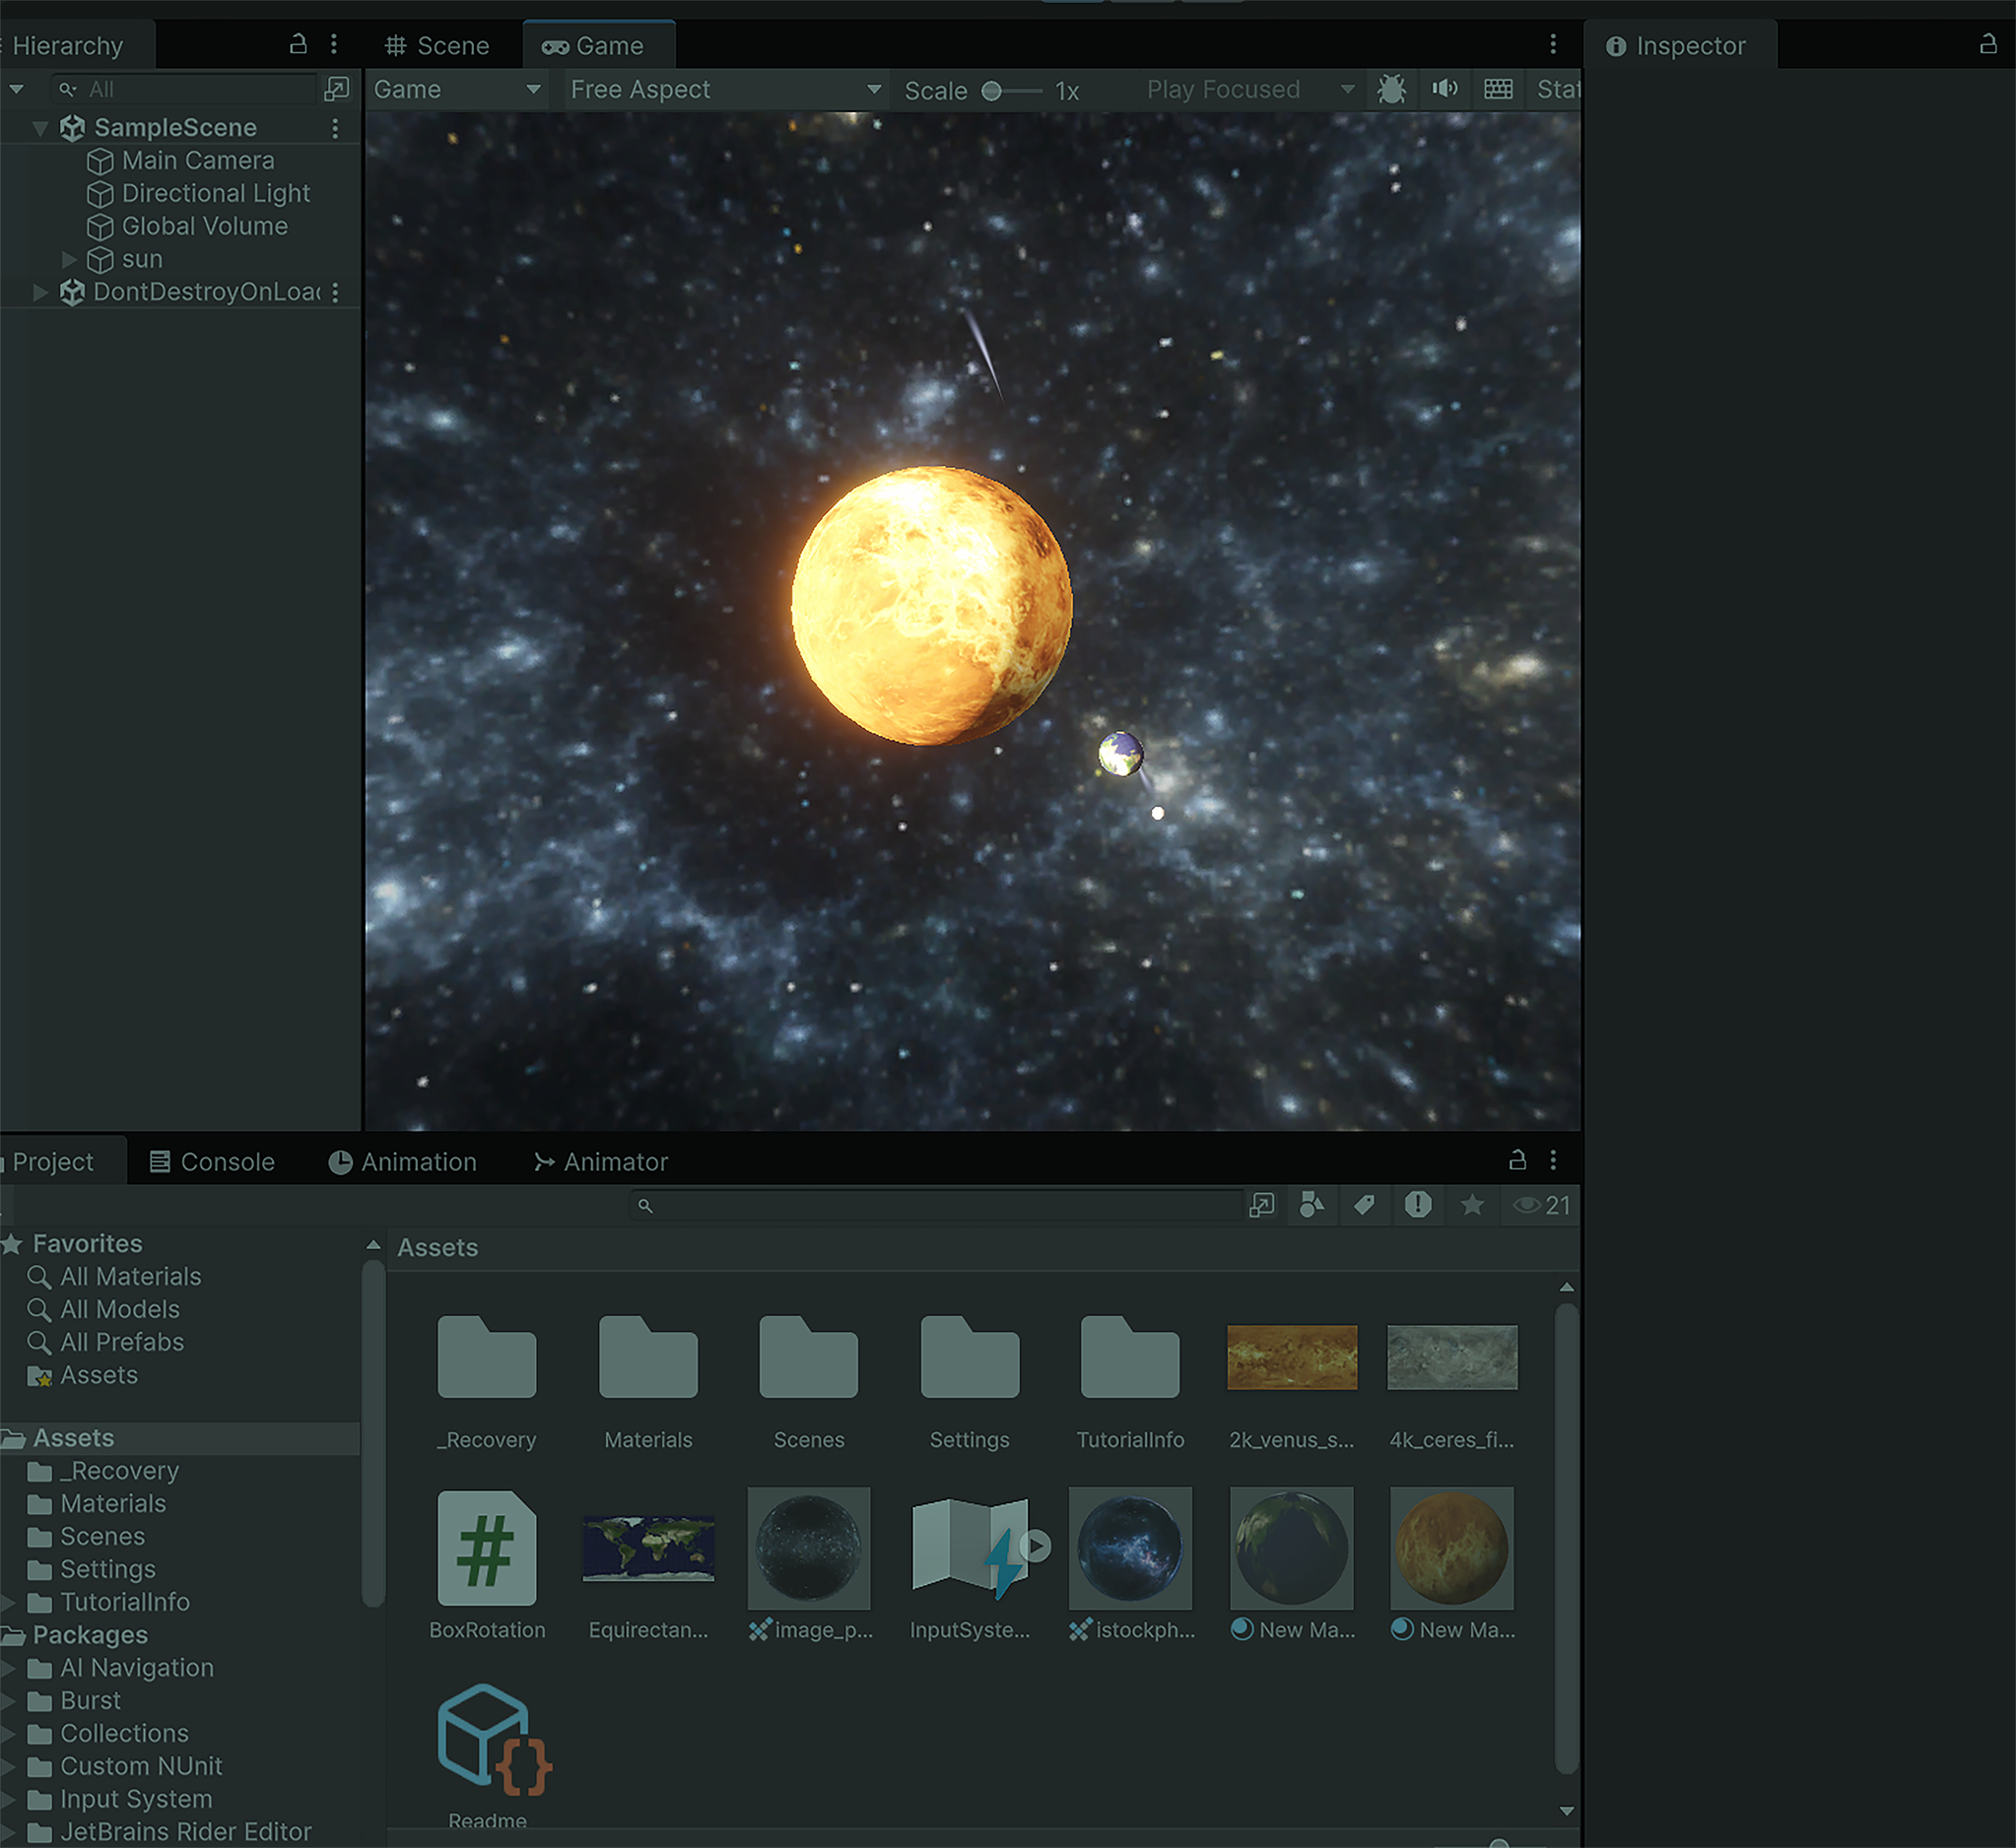Toggle the Gizmos debug bug icon

pos(1391,90)
